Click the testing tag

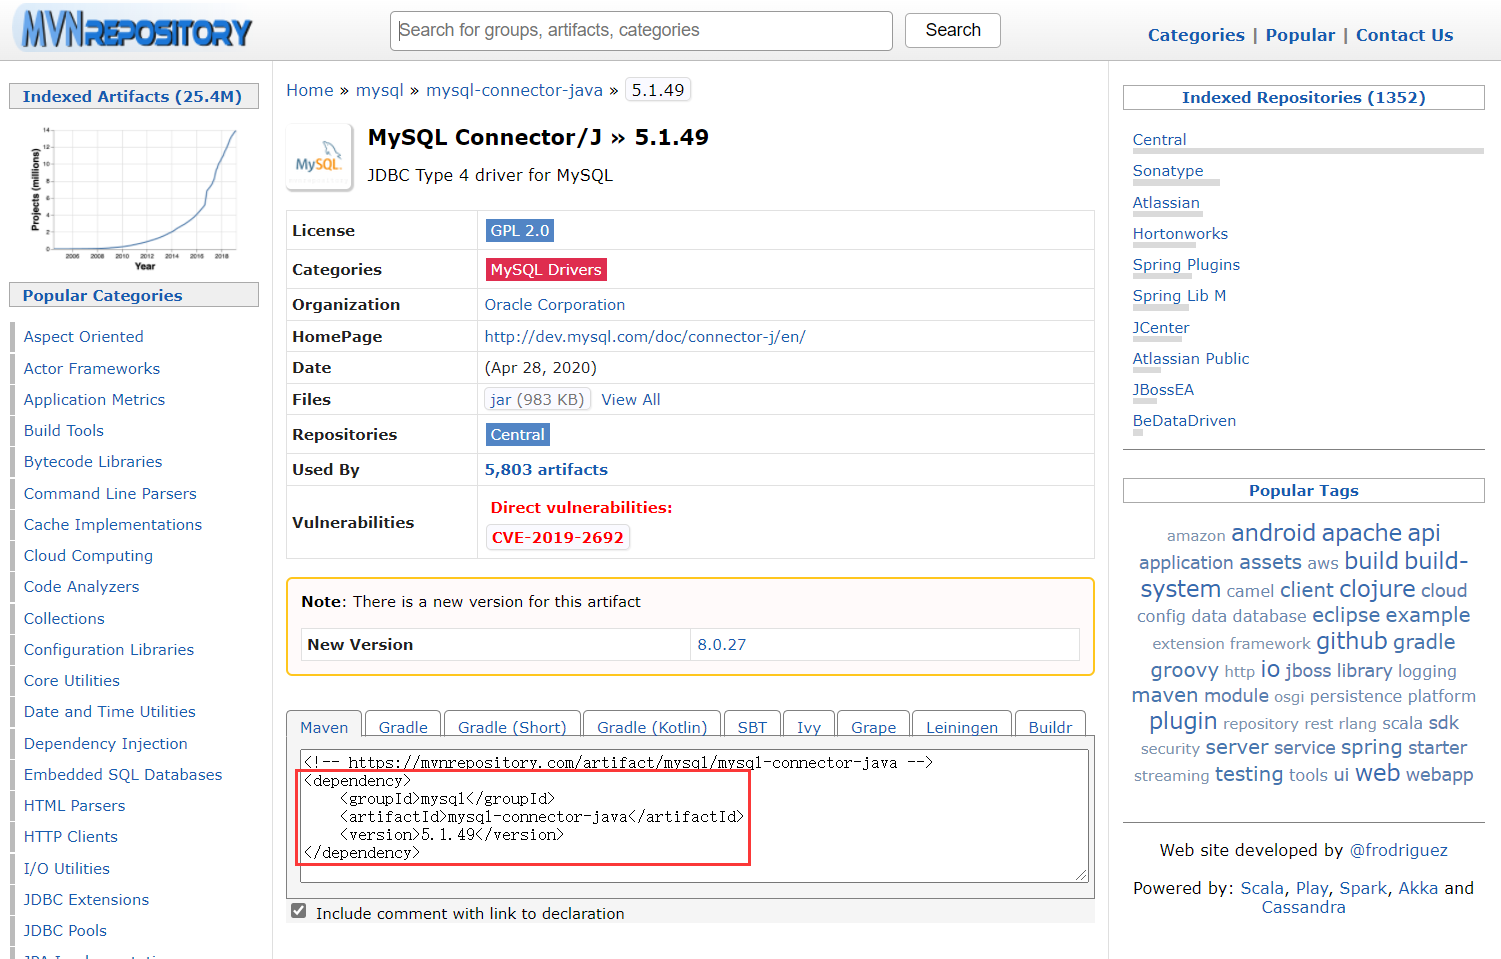(x=1248, y=774)
